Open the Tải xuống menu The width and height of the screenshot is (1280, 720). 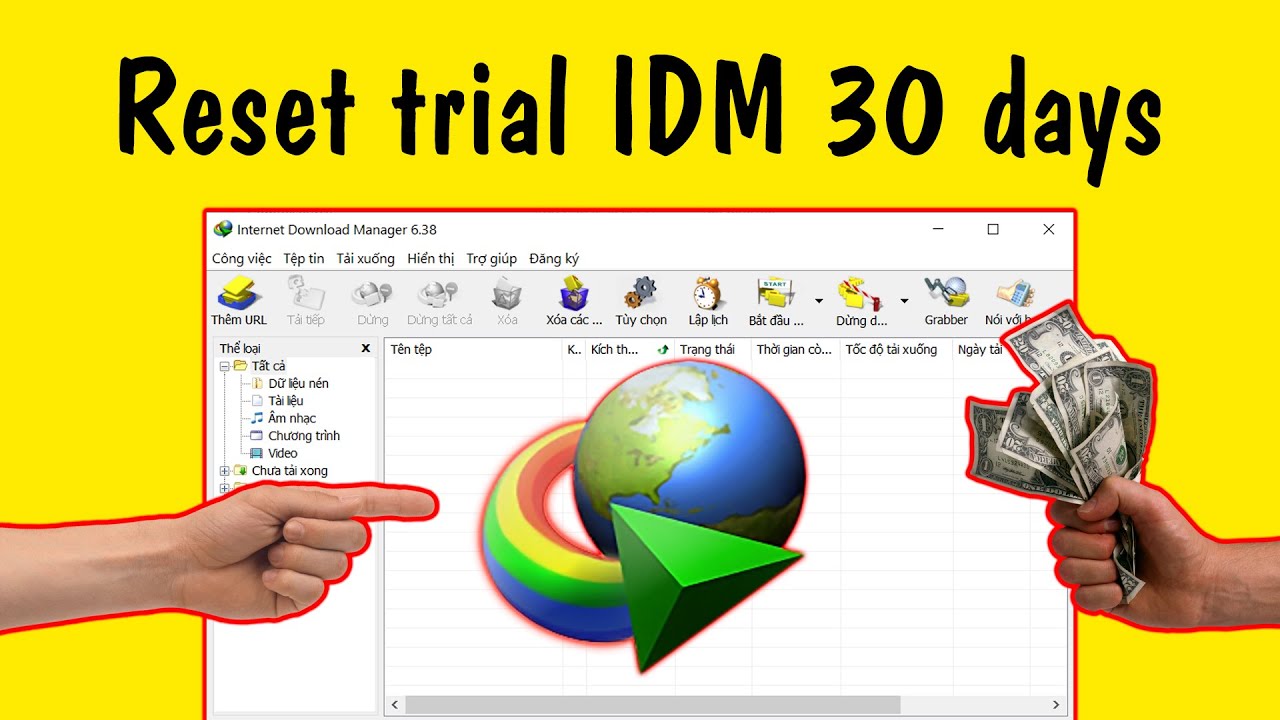(x=366, y=258)
